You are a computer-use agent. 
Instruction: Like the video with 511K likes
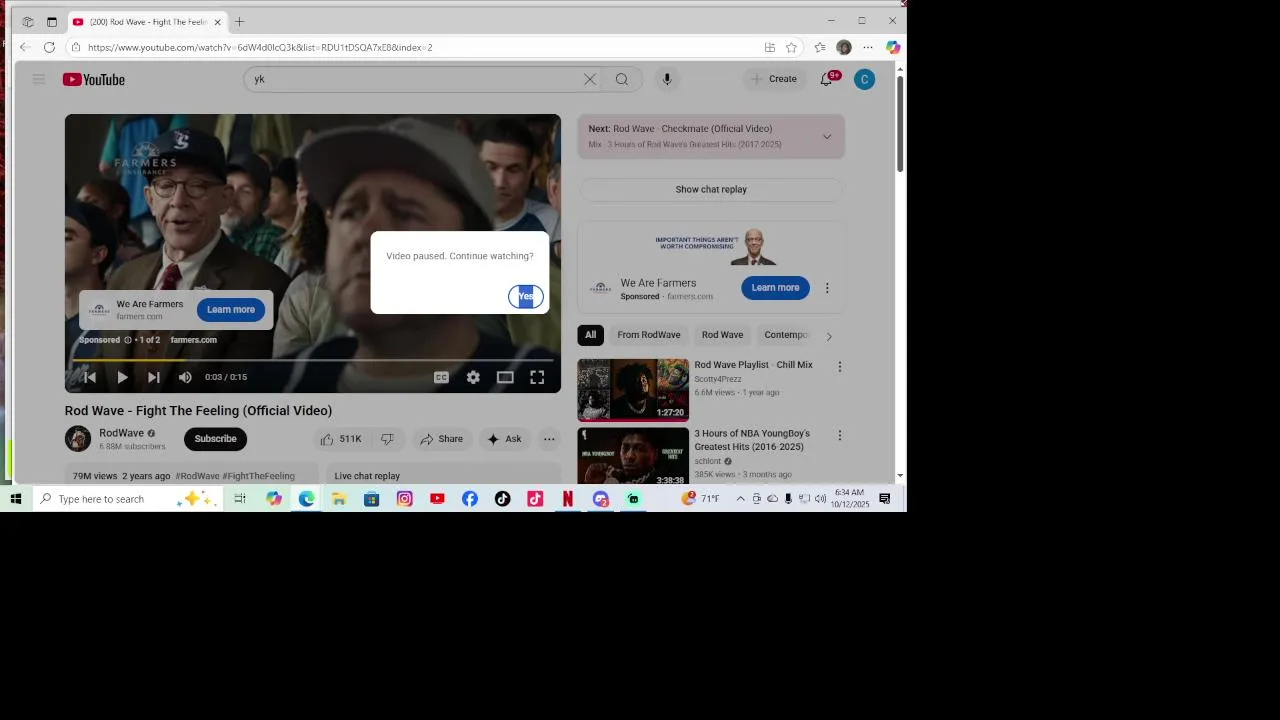click(342, 439)
